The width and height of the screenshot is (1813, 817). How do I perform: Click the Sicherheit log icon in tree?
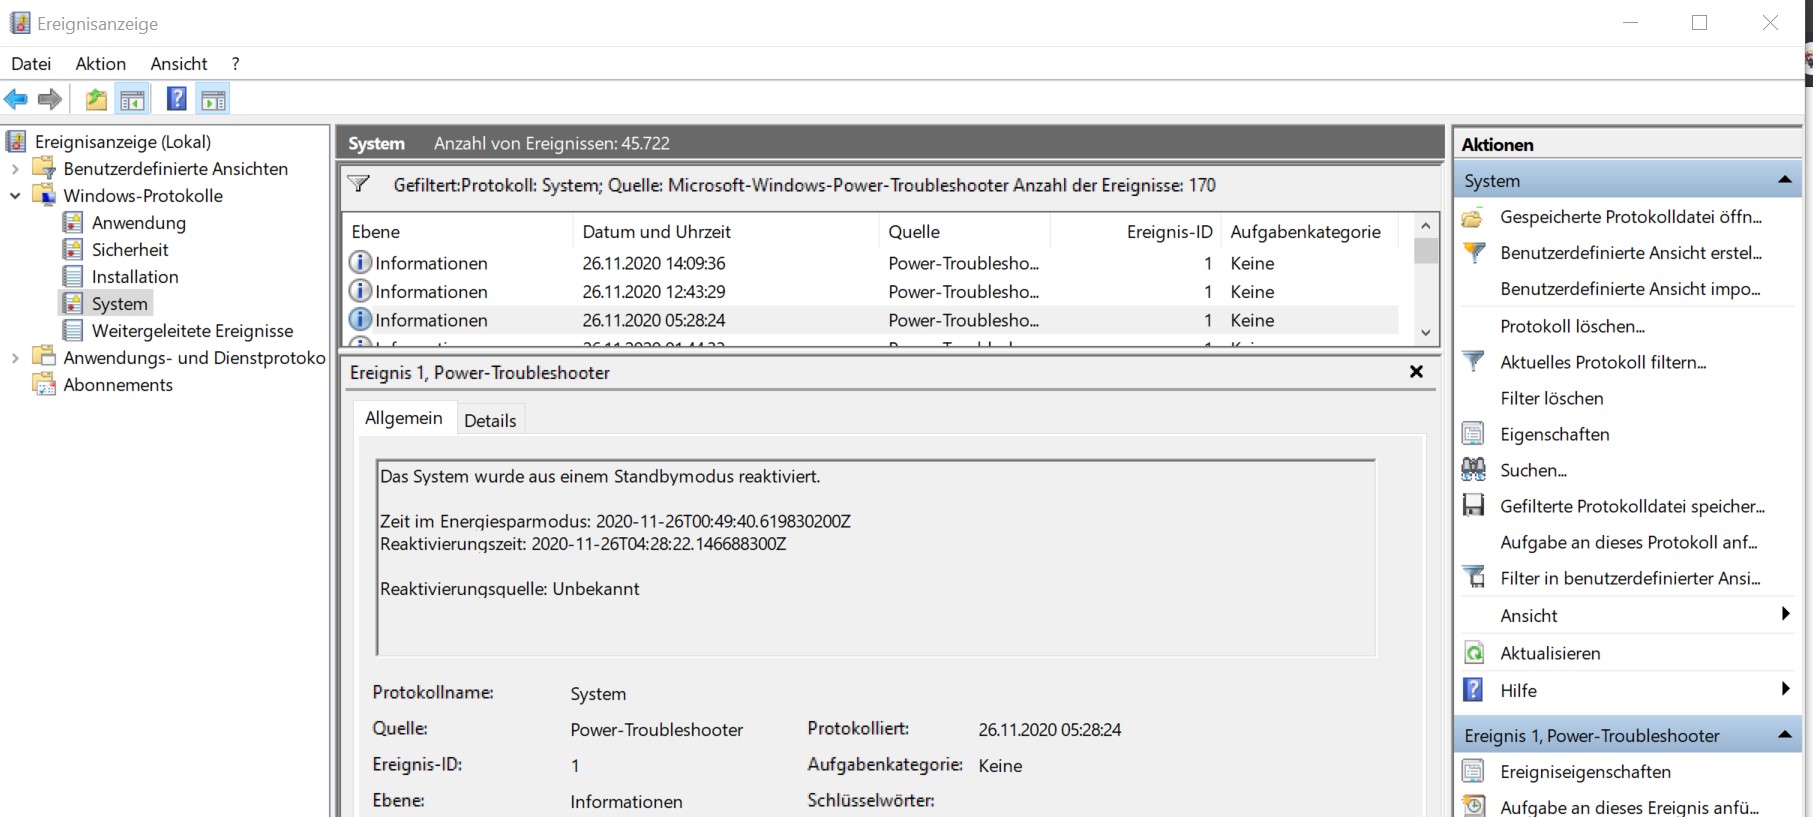click(73, 249)
